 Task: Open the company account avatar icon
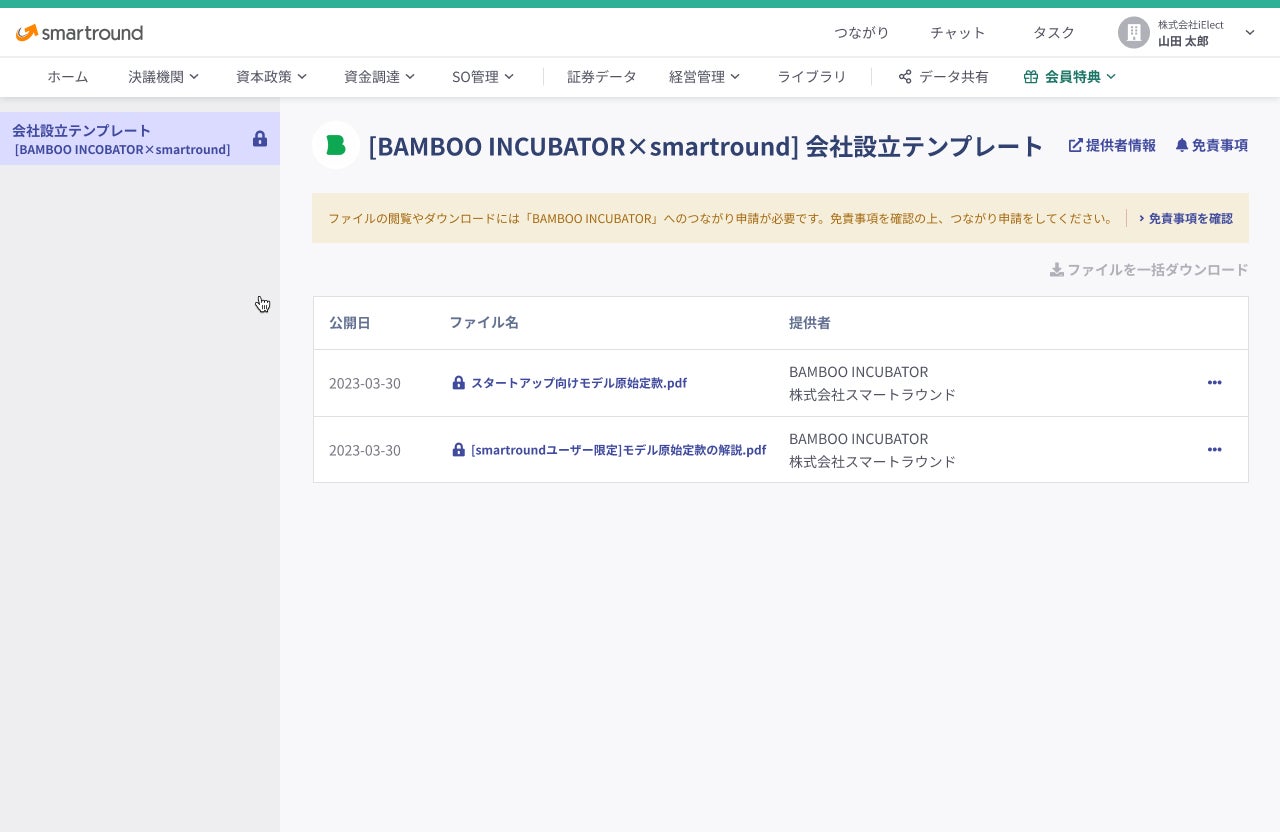tap(1134, 33)
